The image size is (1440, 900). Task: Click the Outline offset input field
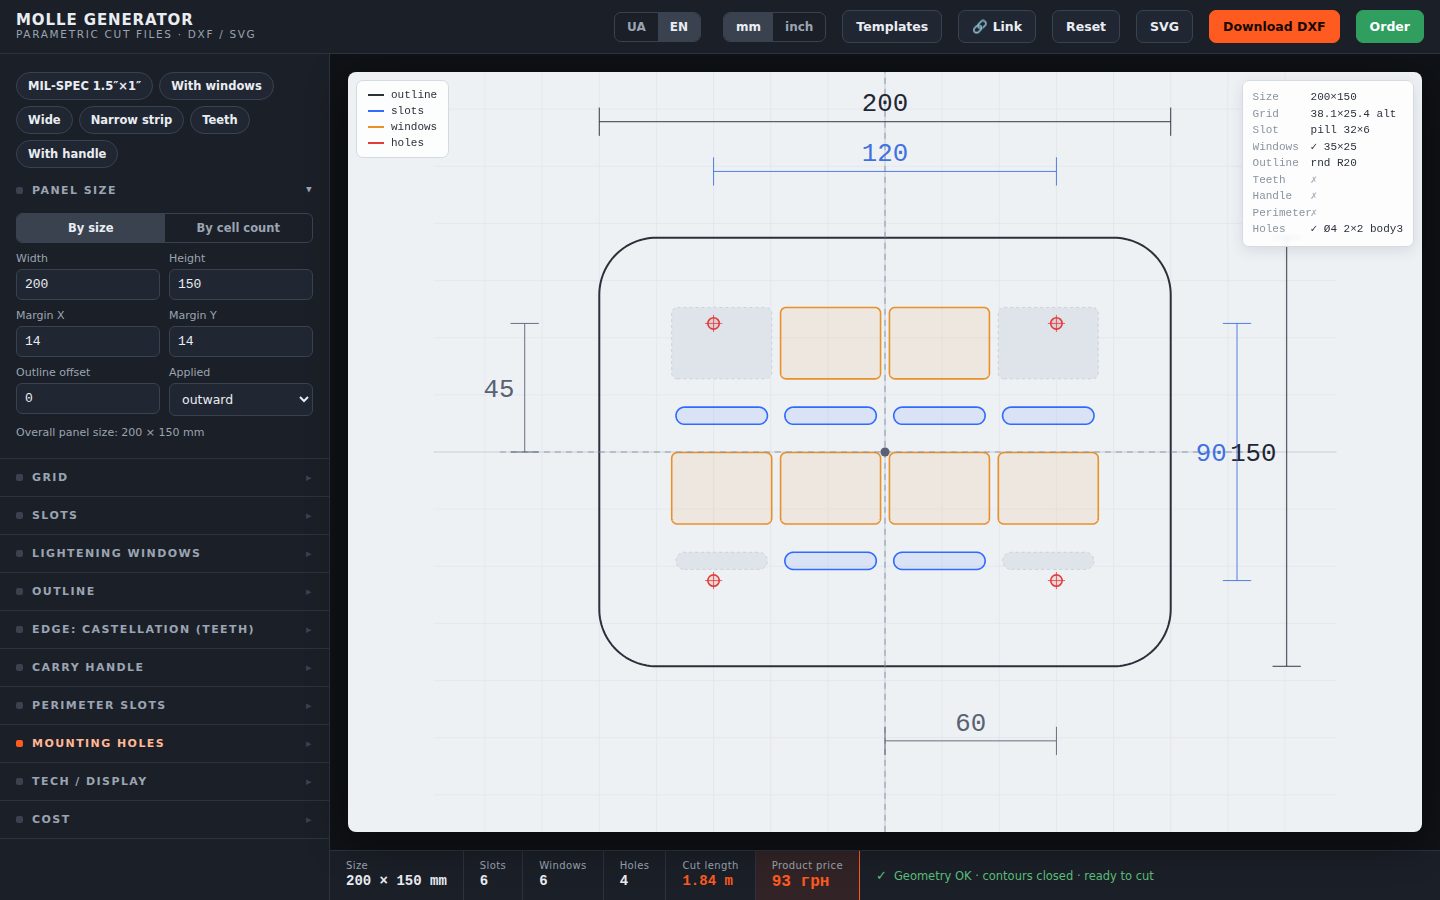coord(88,398)
